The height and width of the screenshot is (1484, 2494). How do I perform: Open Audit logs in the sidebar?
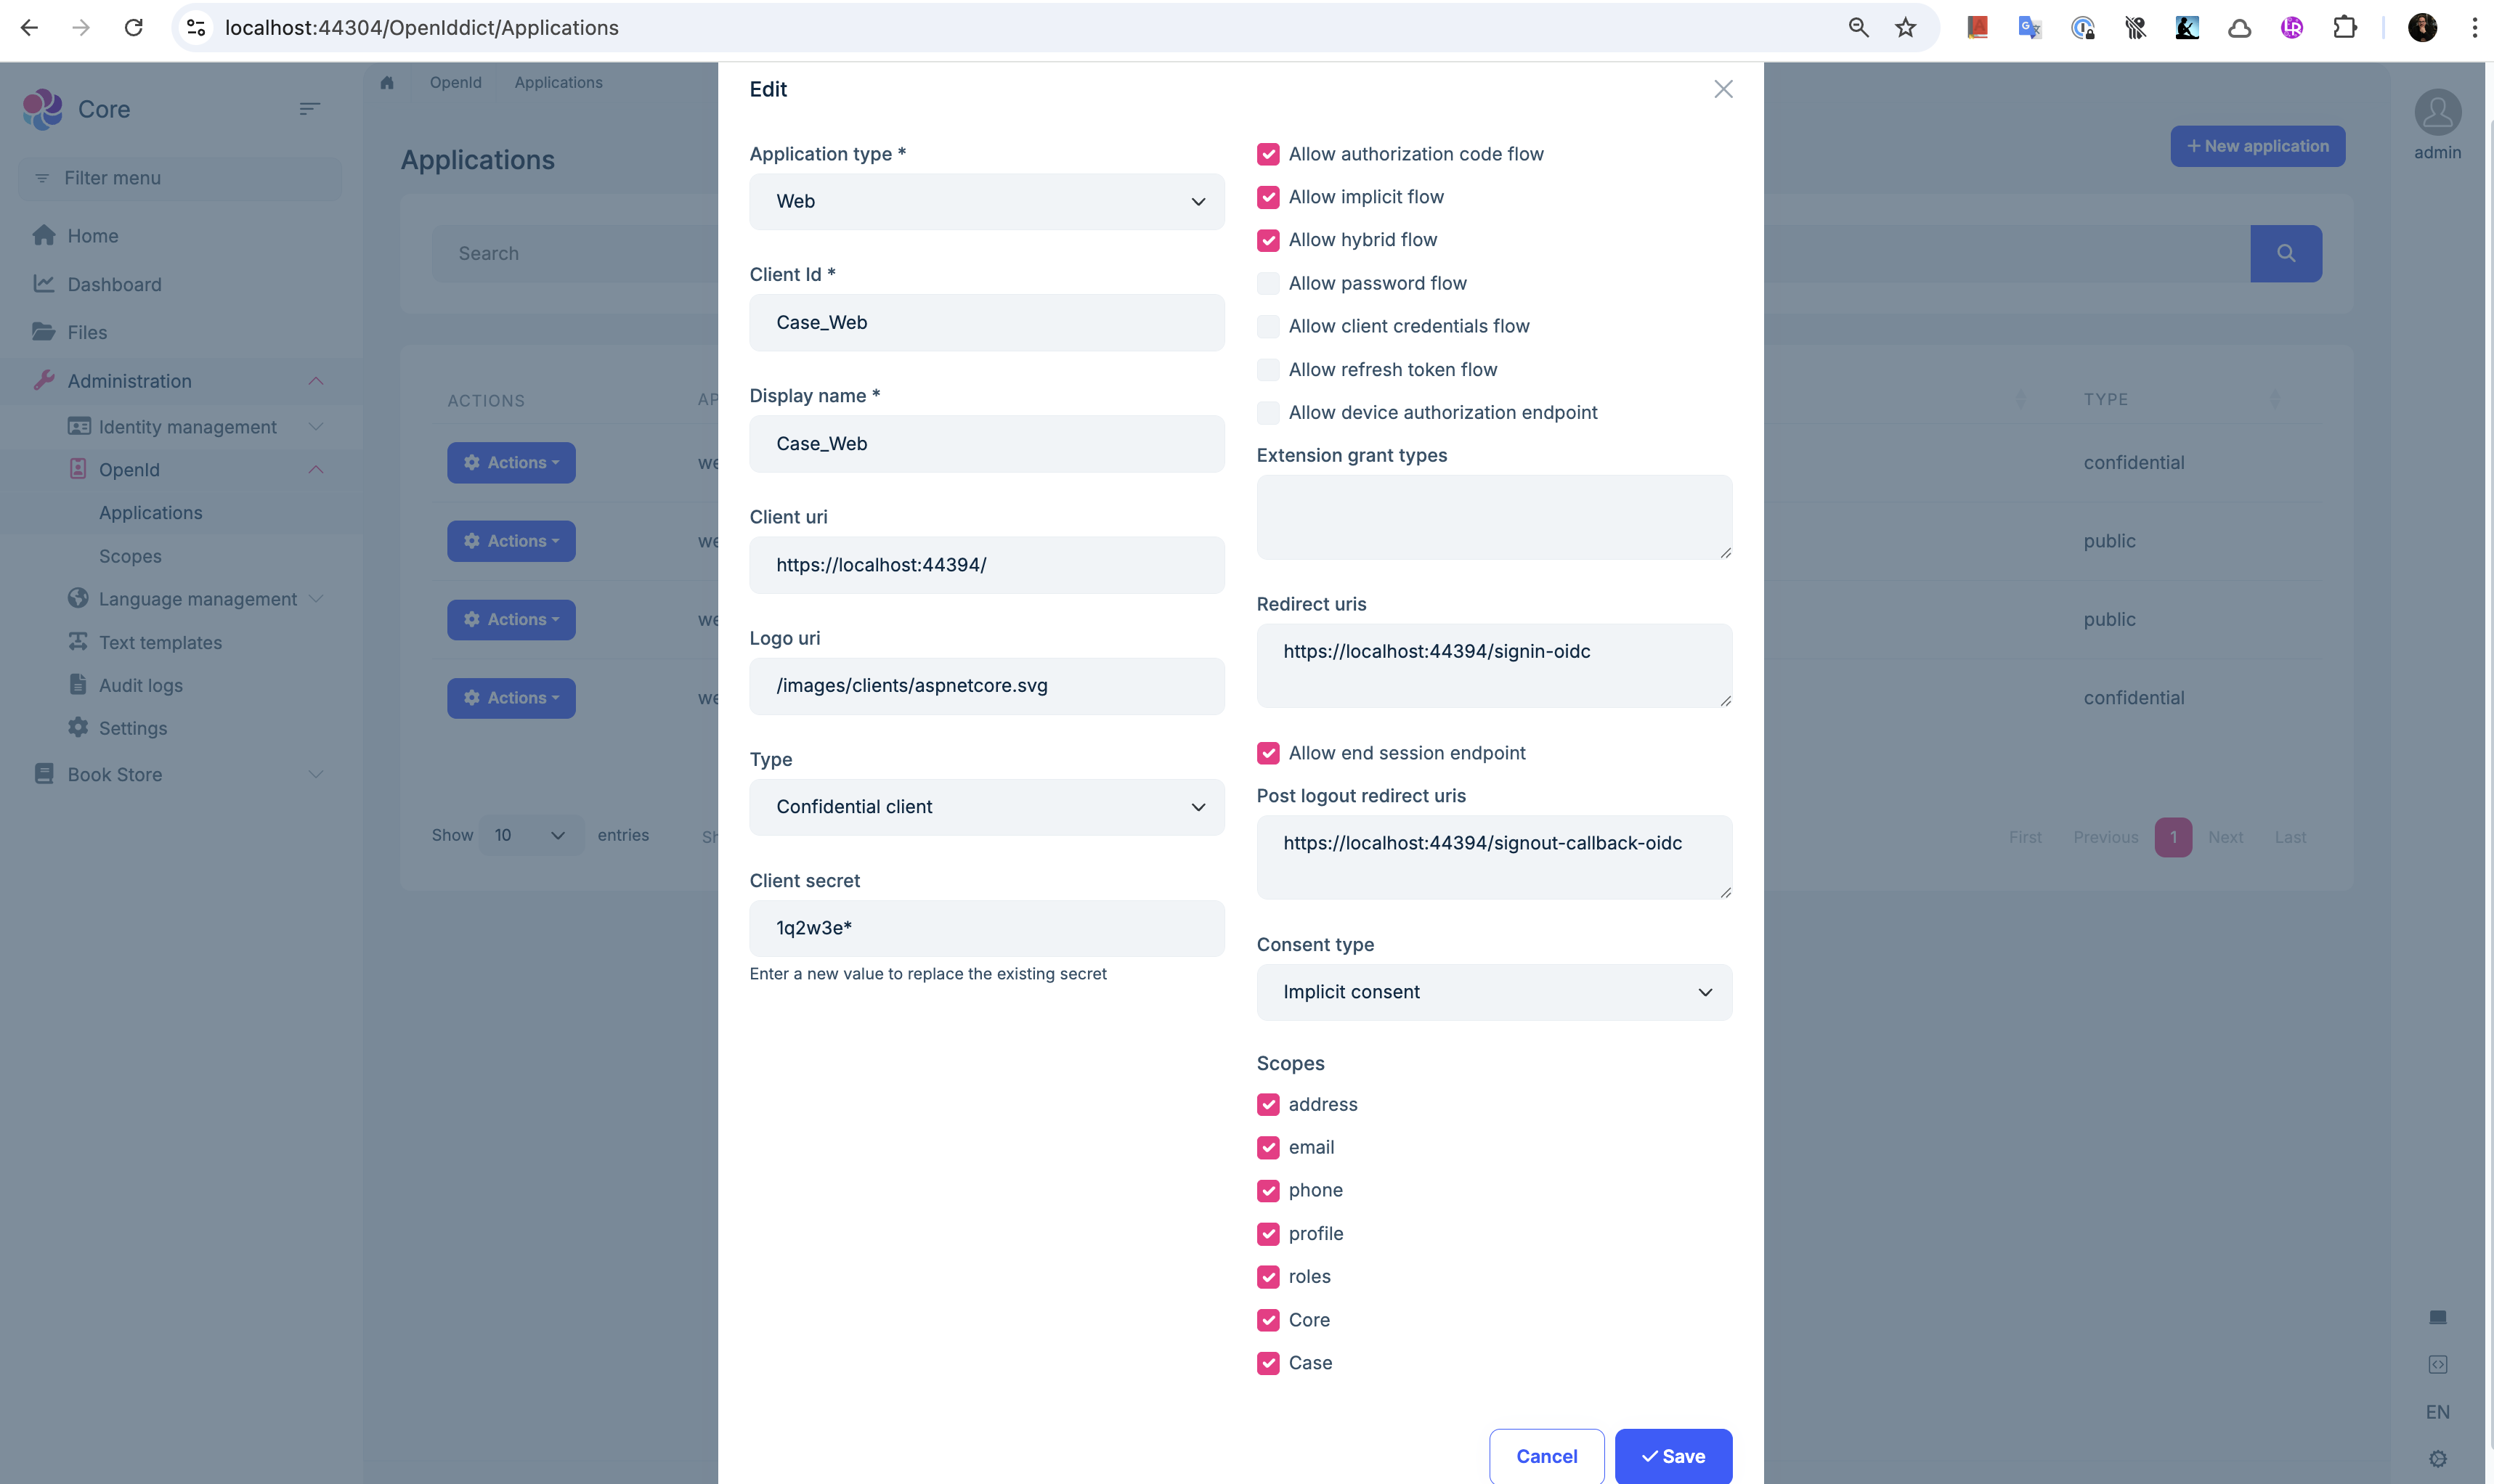140,685
